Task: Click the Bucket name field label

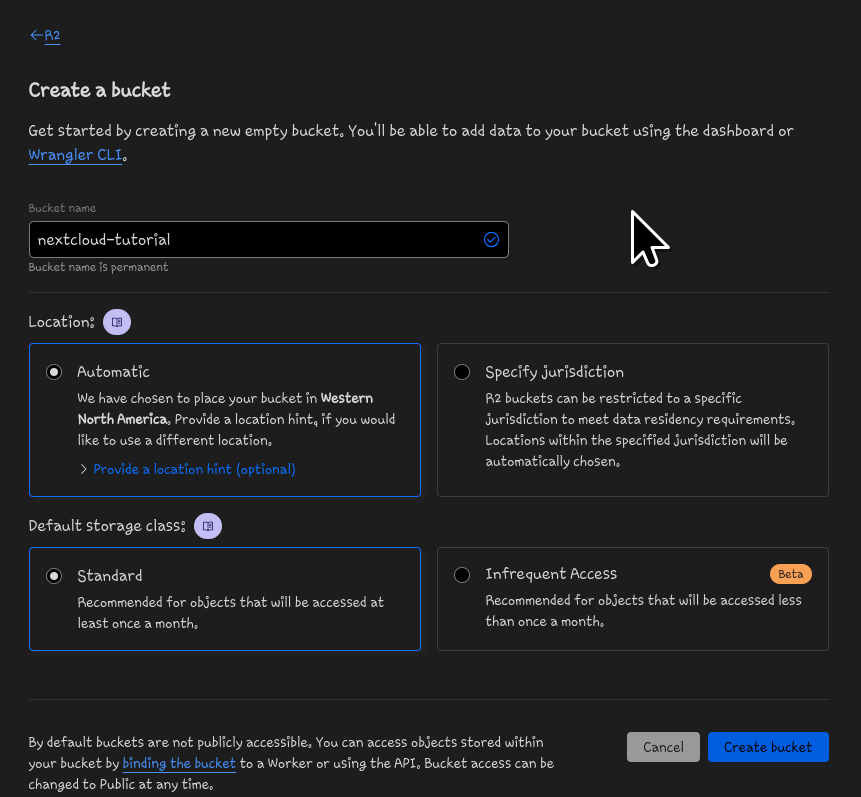Action: (62, 208)
